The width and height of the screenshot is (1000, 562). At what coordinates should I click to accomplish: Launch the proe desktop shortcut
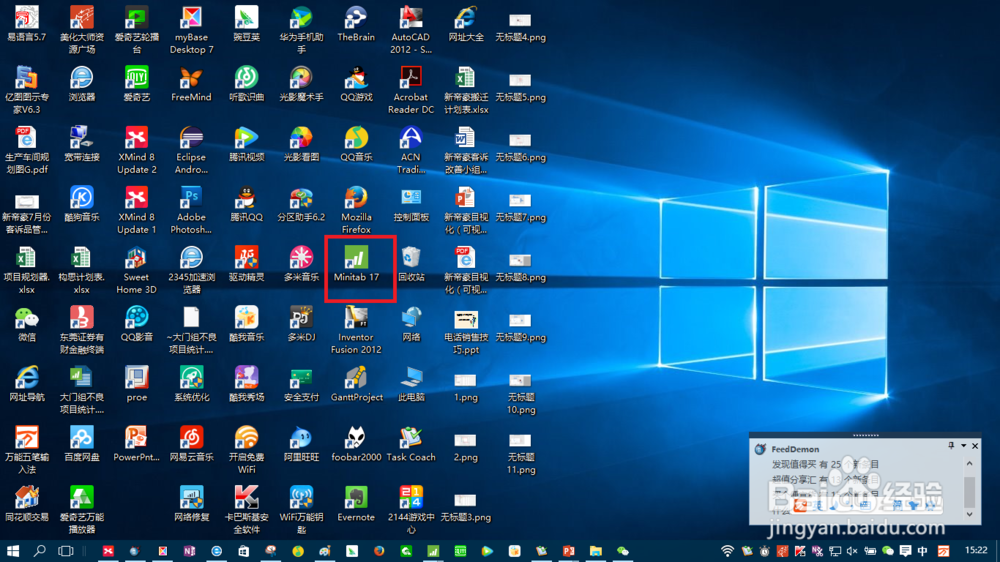click(x=136, y=383)
